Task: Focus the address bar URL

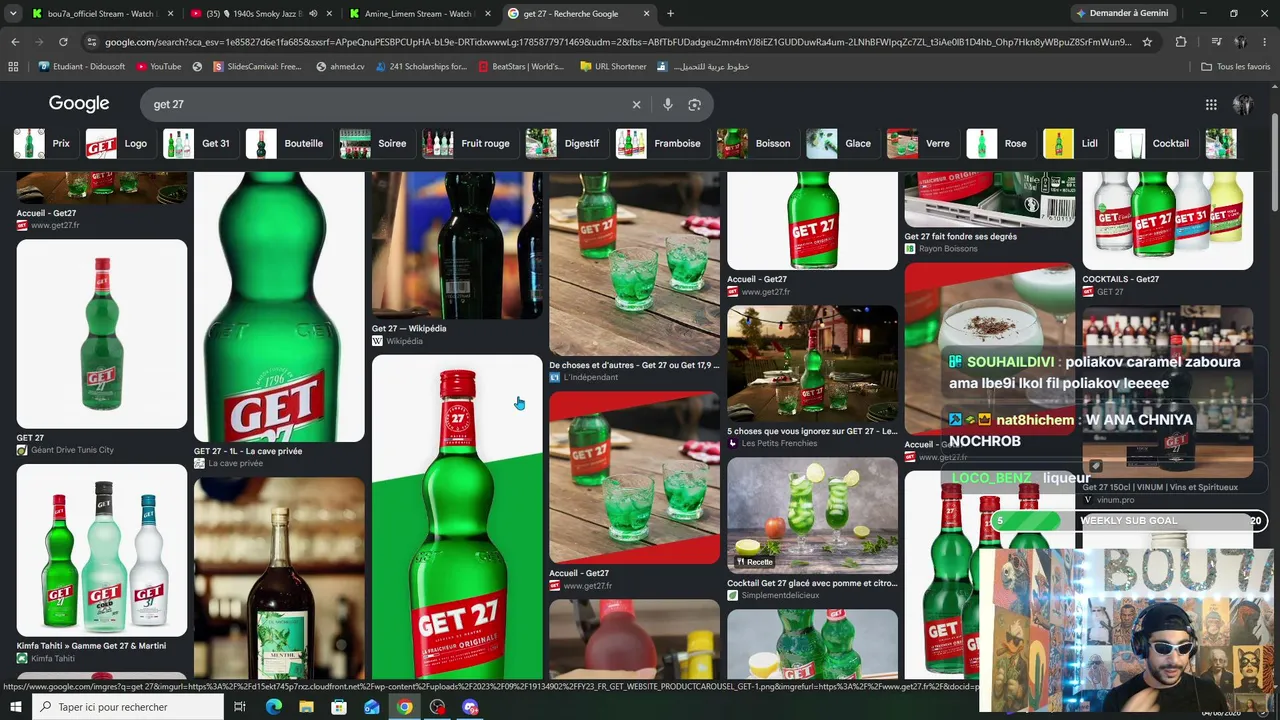Action: (618, 42)
